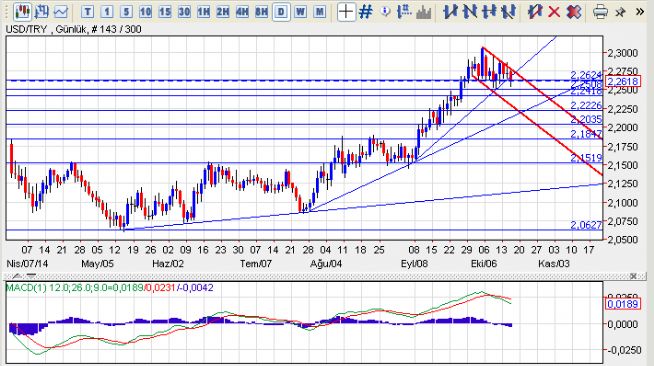This screenshot has width=654, height=366.
Task: Click the Eyl/08 date axis label
Action: (x=414, y=263)
